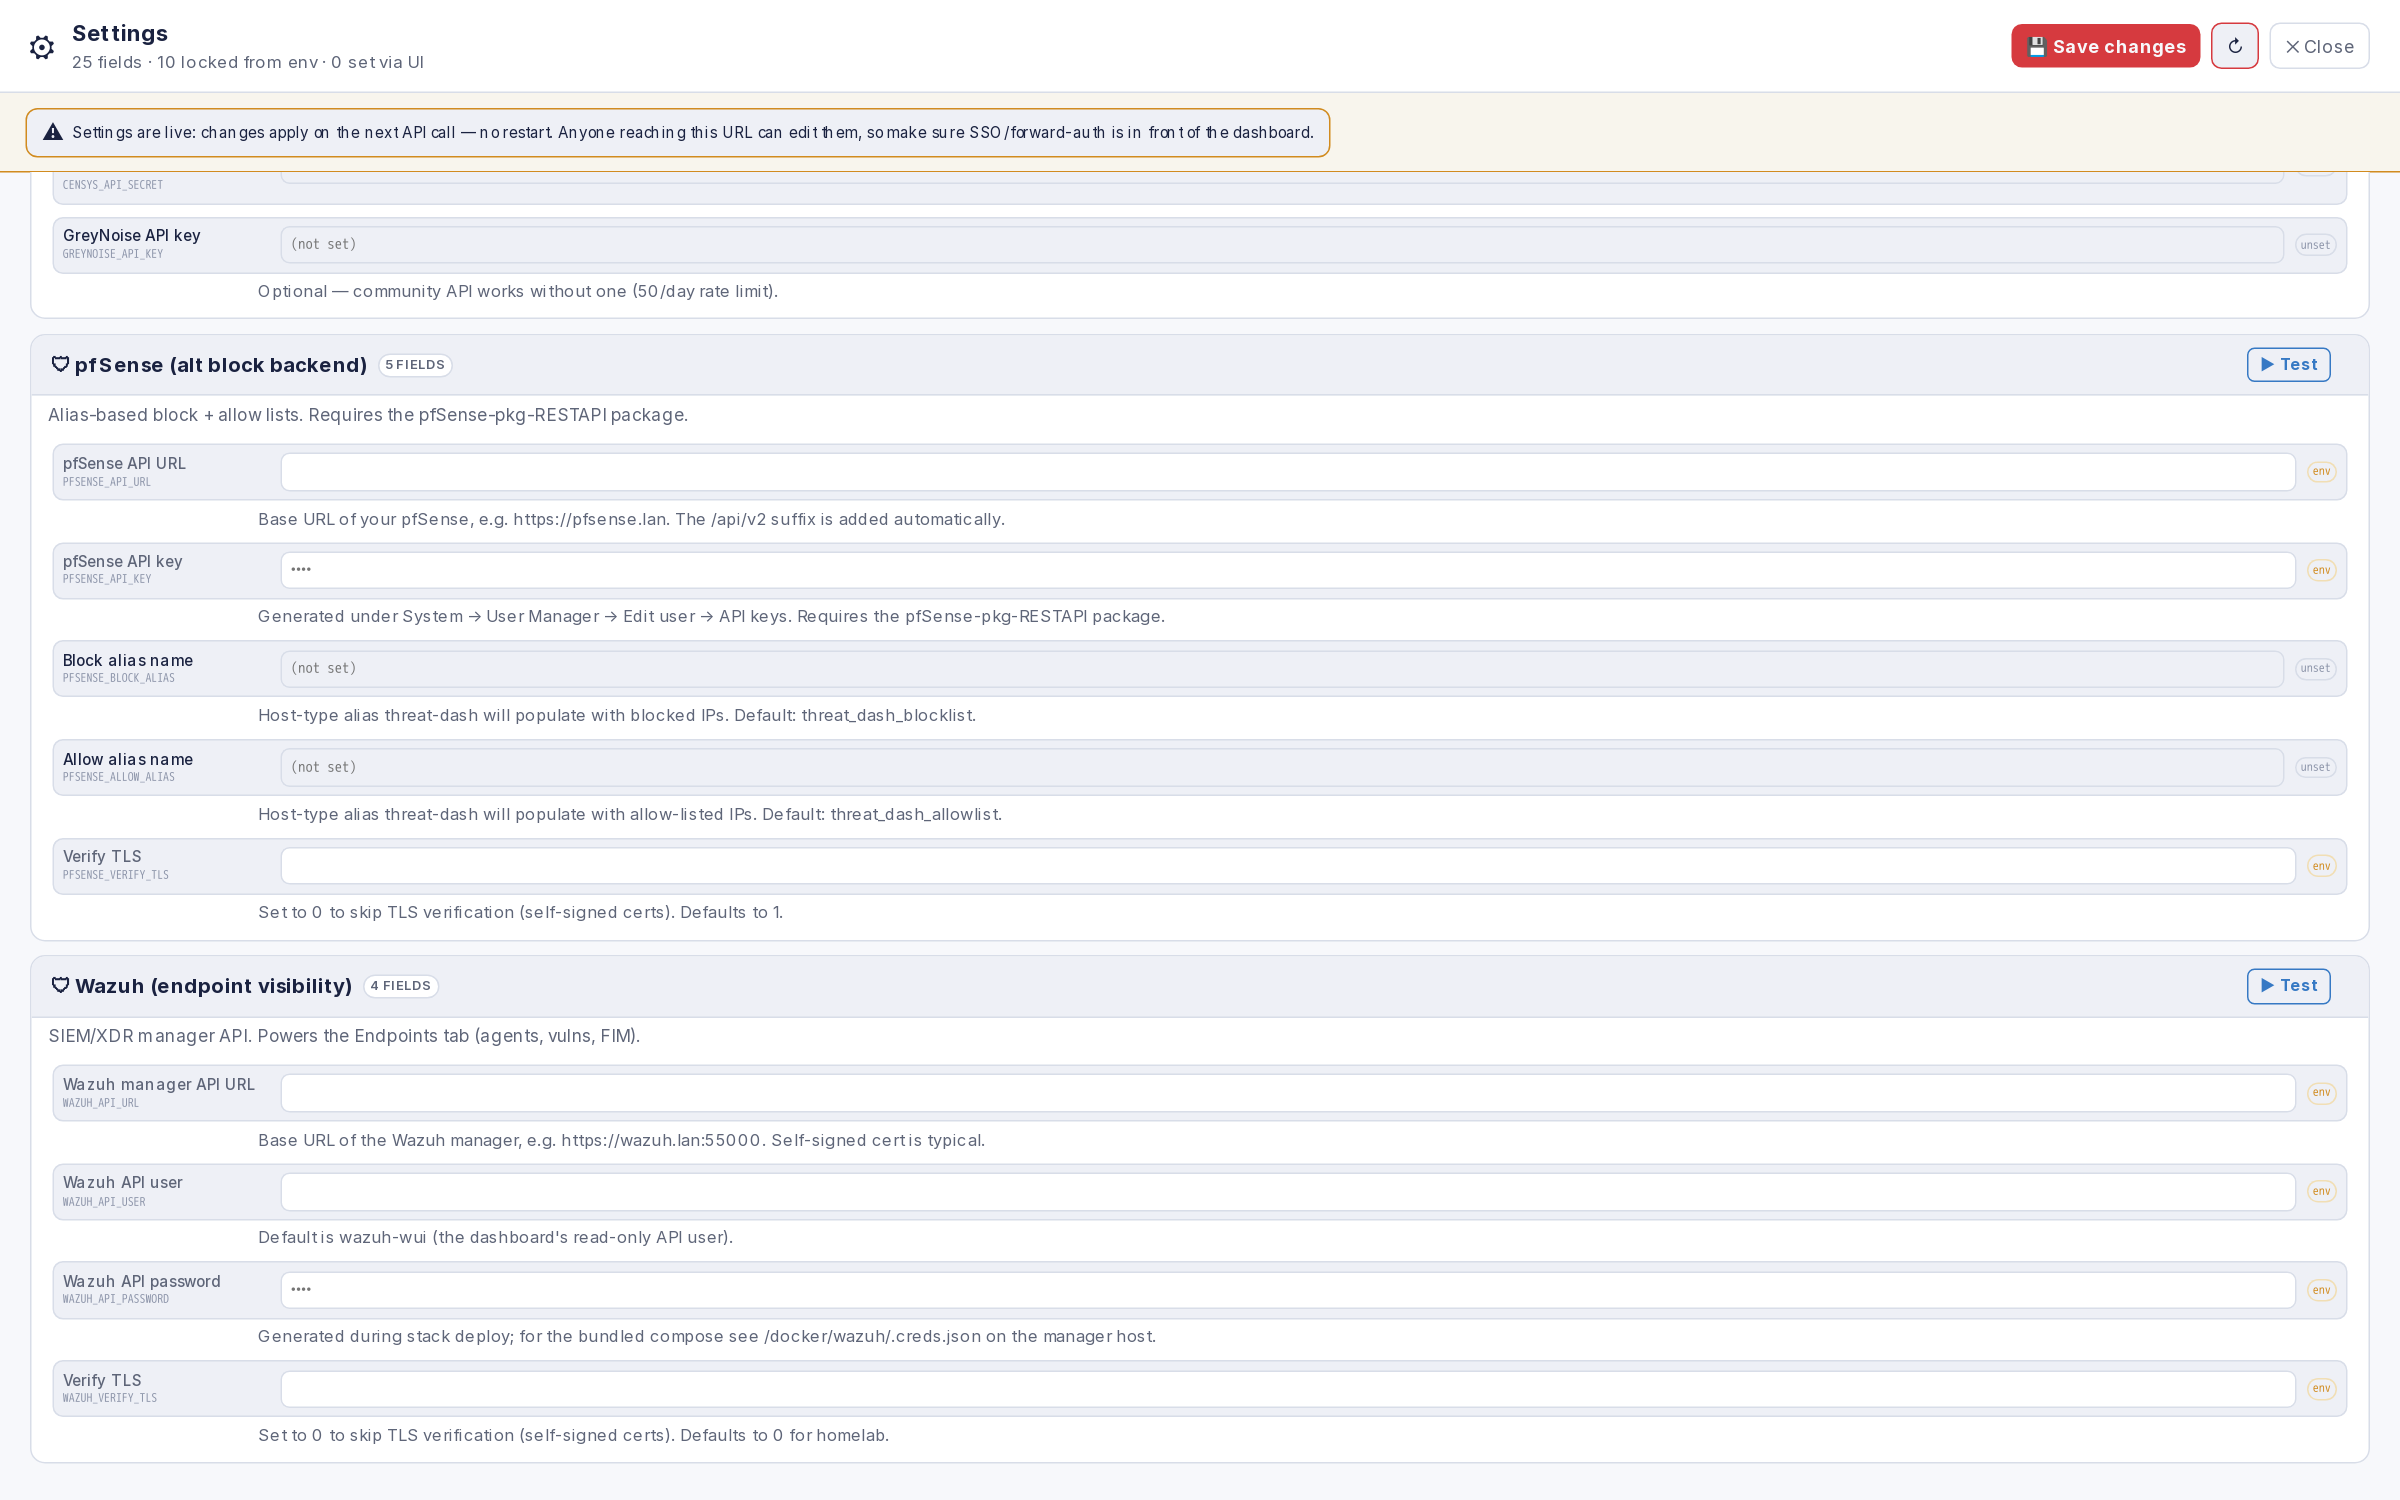Click the 5 FIELDS badge
The height and width of the screenshot is (1500, 2400).
click(x=415, y=365)
